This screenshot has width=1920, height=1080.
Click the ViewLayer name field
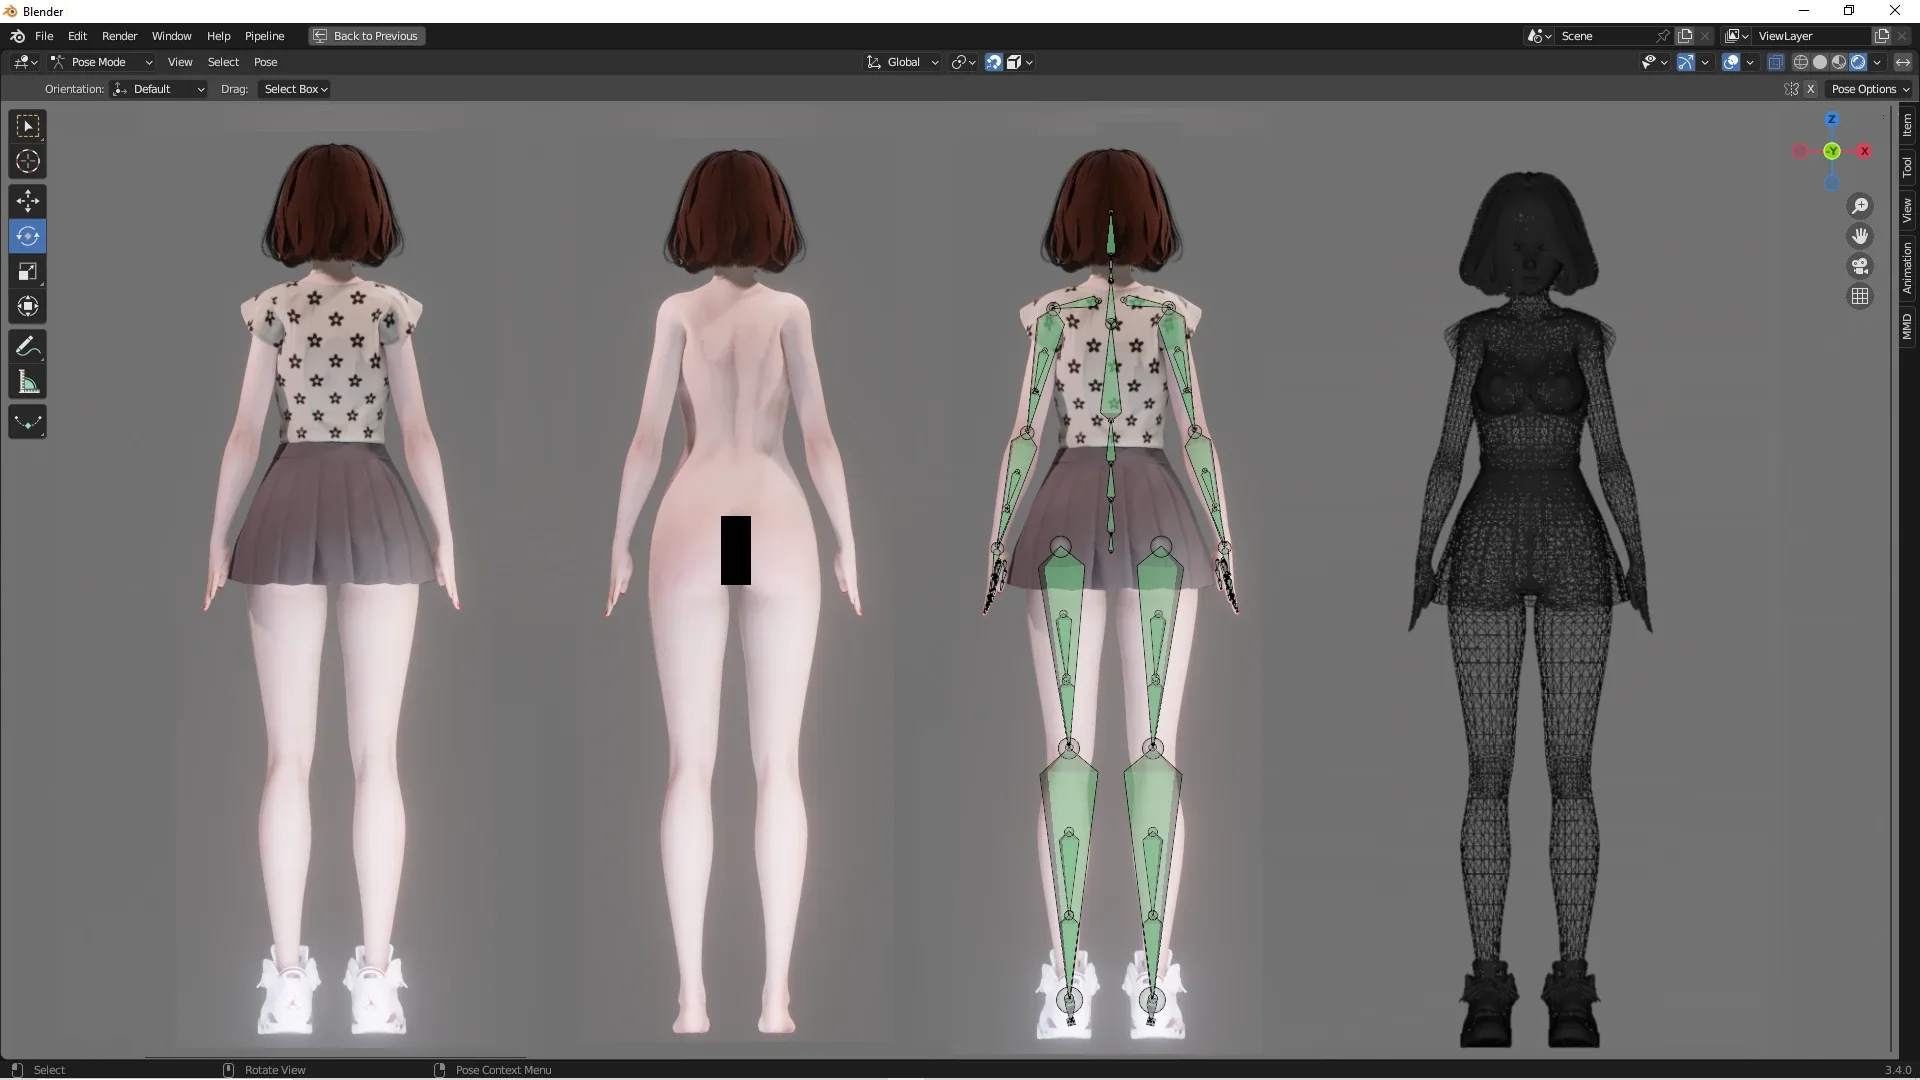click(1812, 36)
